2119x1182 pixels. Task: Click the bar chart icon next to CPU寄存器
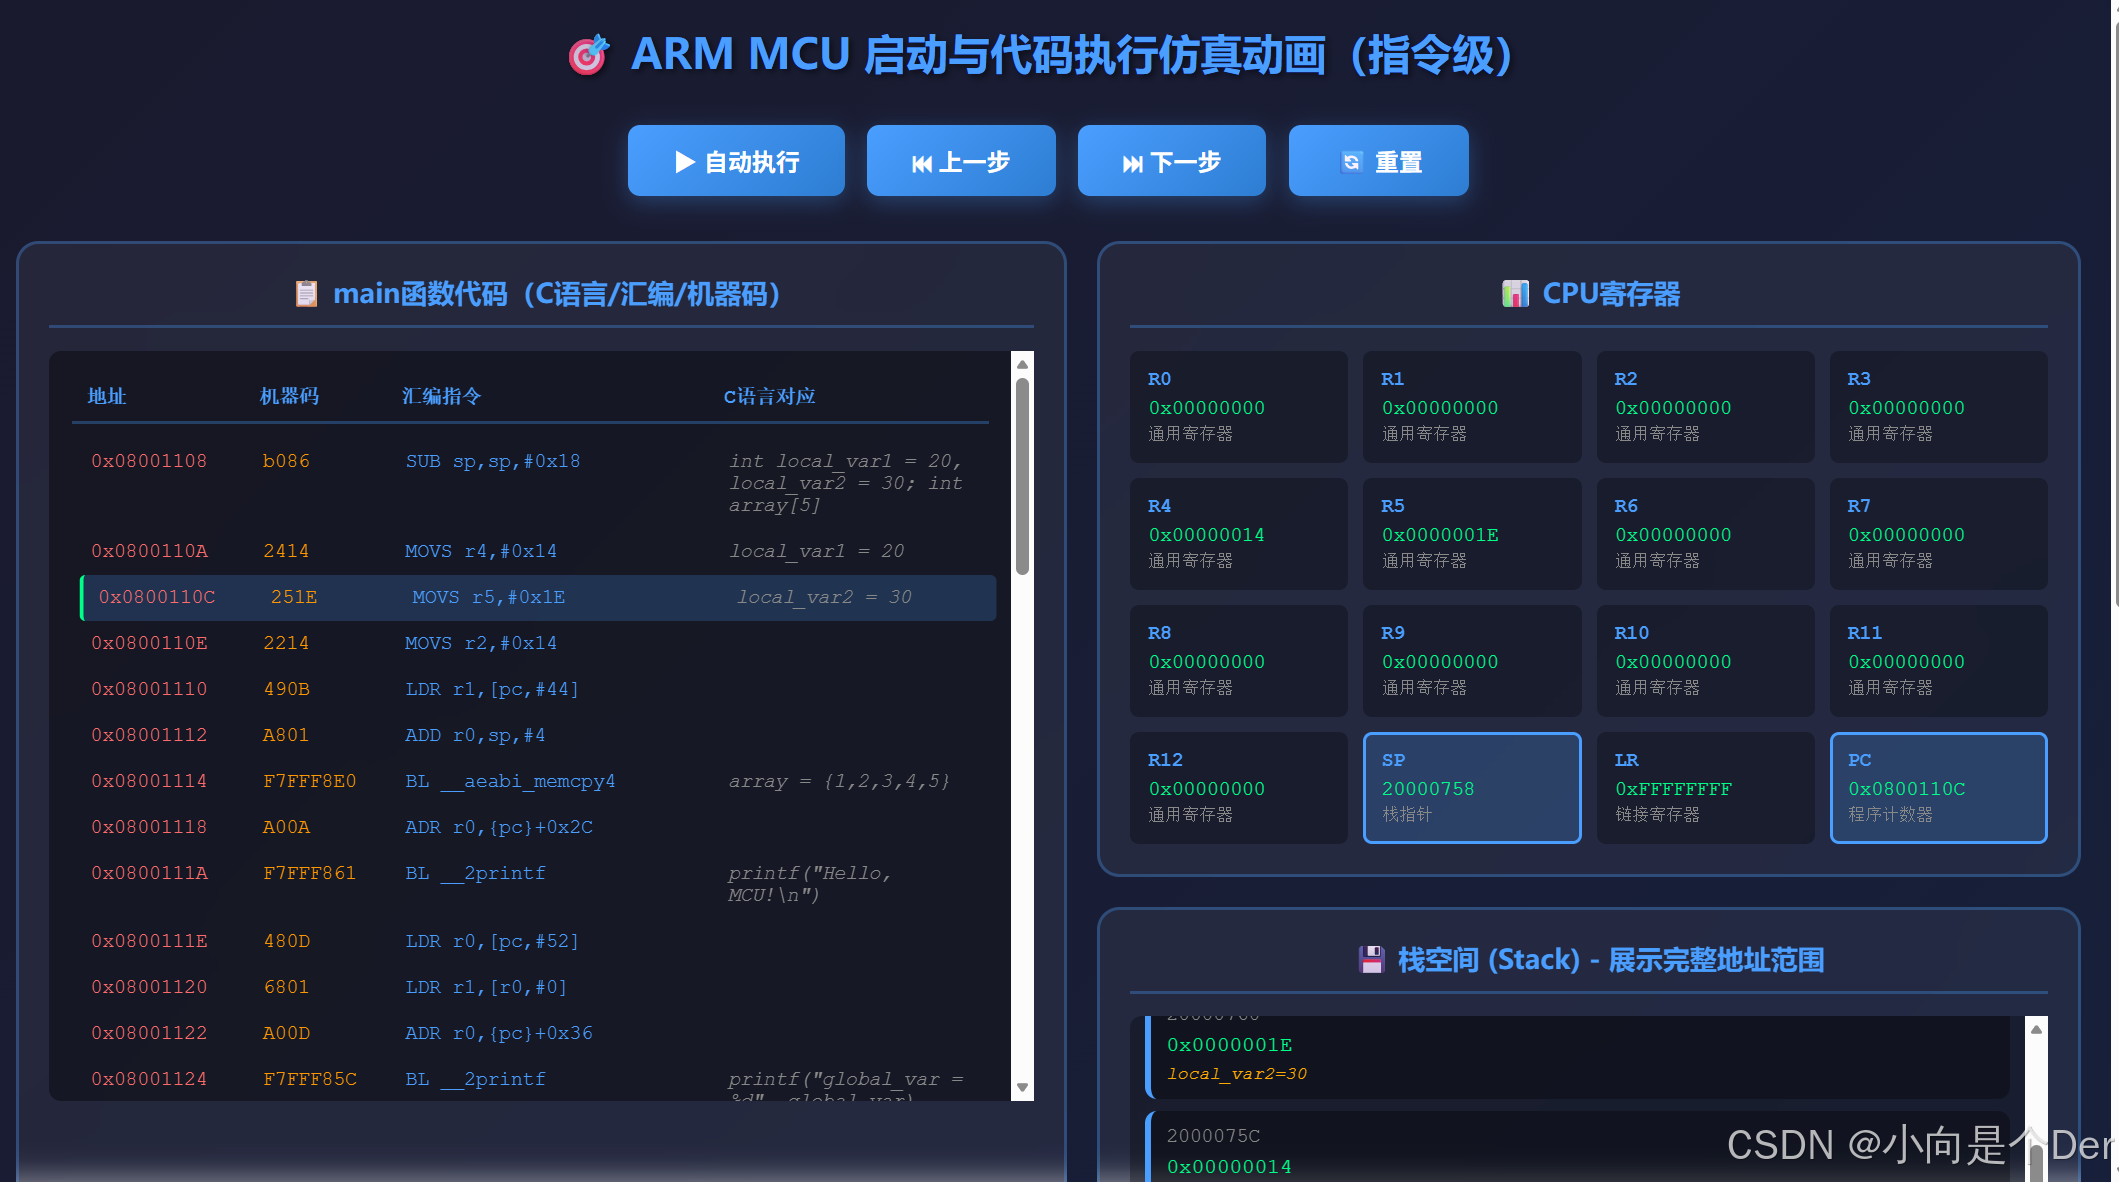pyautogui.click(x=1515, y=294)
